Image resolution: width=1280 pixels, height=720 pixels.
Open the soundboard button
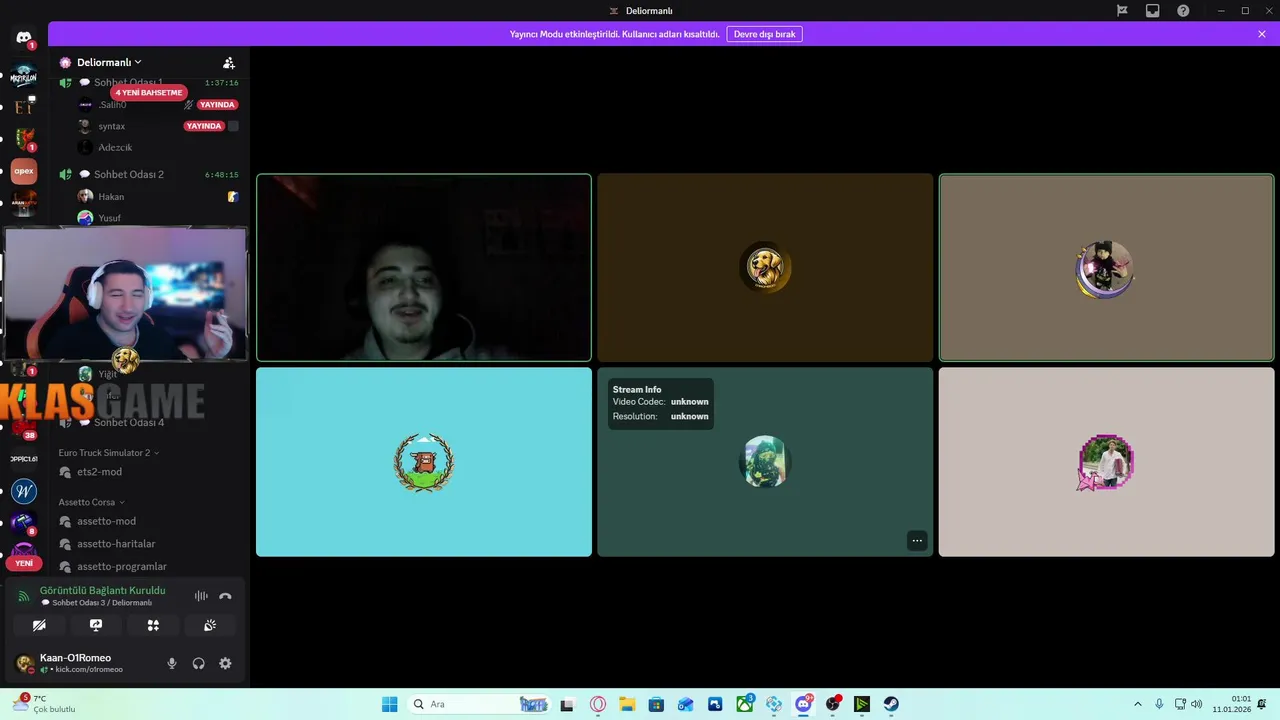(x=210, y=625)
